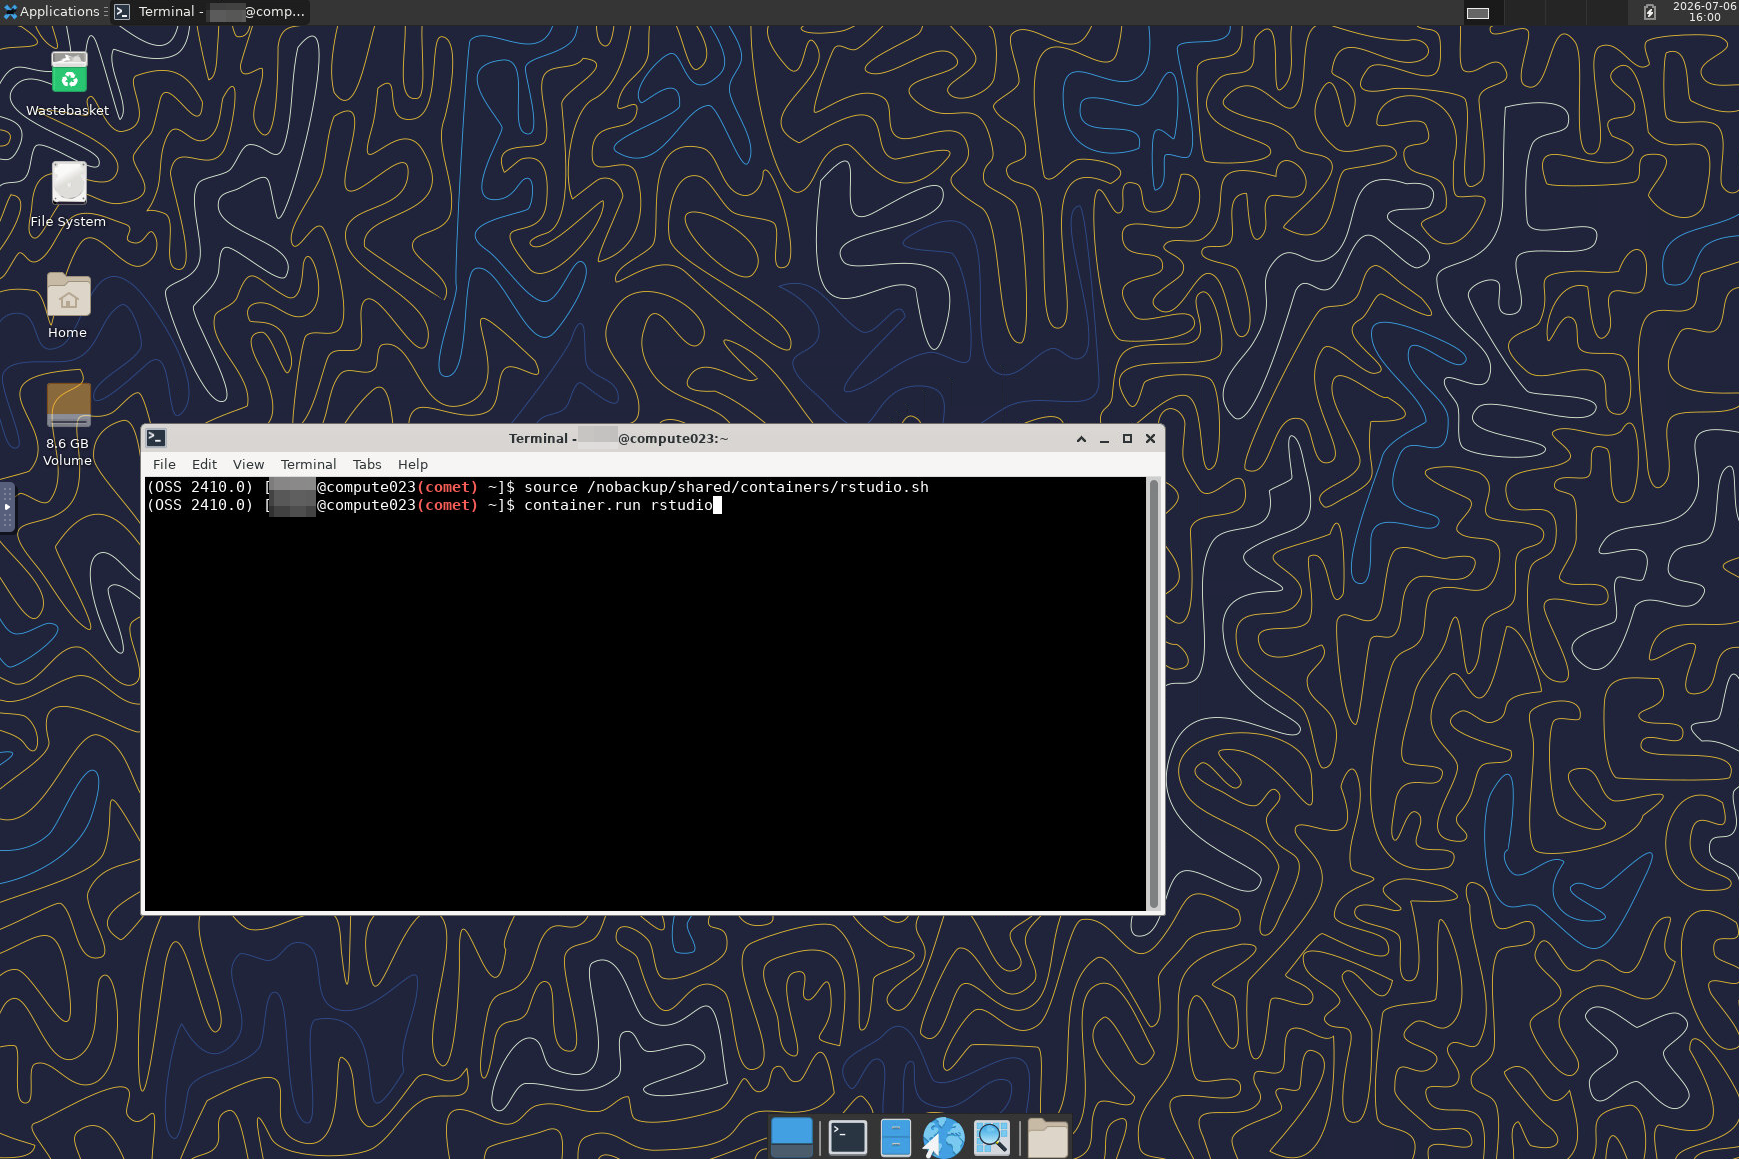Click the 'container.run rstudio' command text
This screenshot has height=1159, width=1739.
click(x=619, y=505)
